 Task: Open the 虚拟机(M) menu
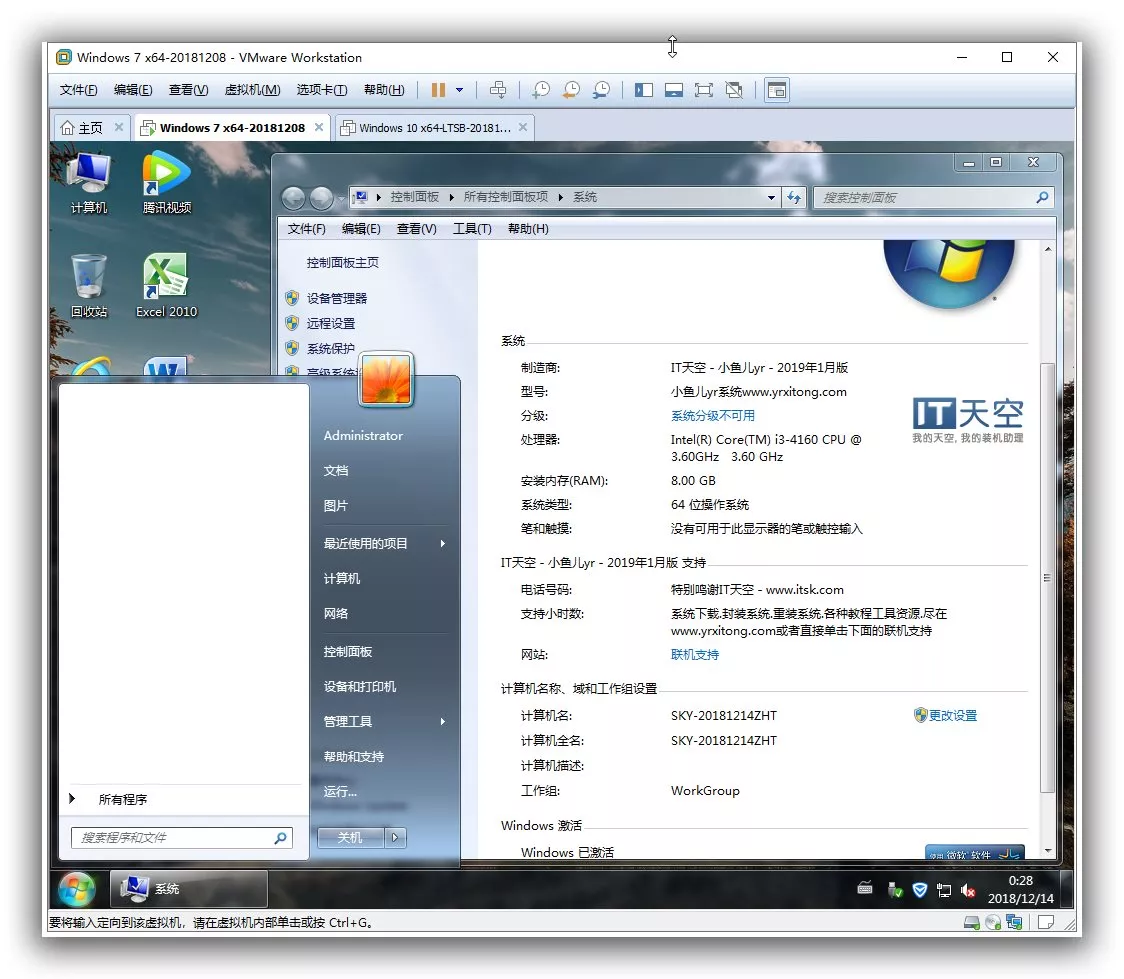point(252,90)
